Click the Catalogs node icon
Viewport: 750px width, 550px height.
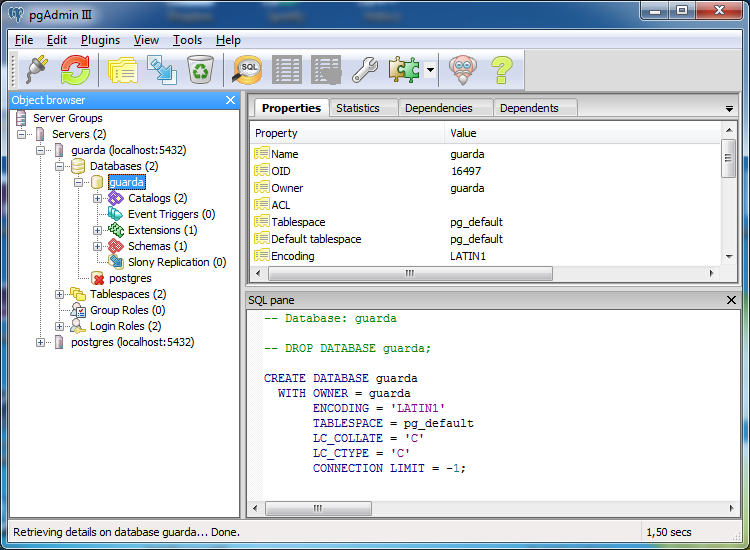pyautogui.click(x=115, y=198)
